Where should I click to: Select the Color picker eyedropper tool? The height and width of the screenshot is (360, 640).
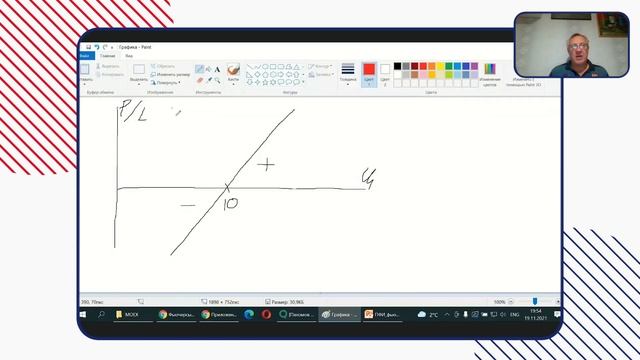click(209, 80)
